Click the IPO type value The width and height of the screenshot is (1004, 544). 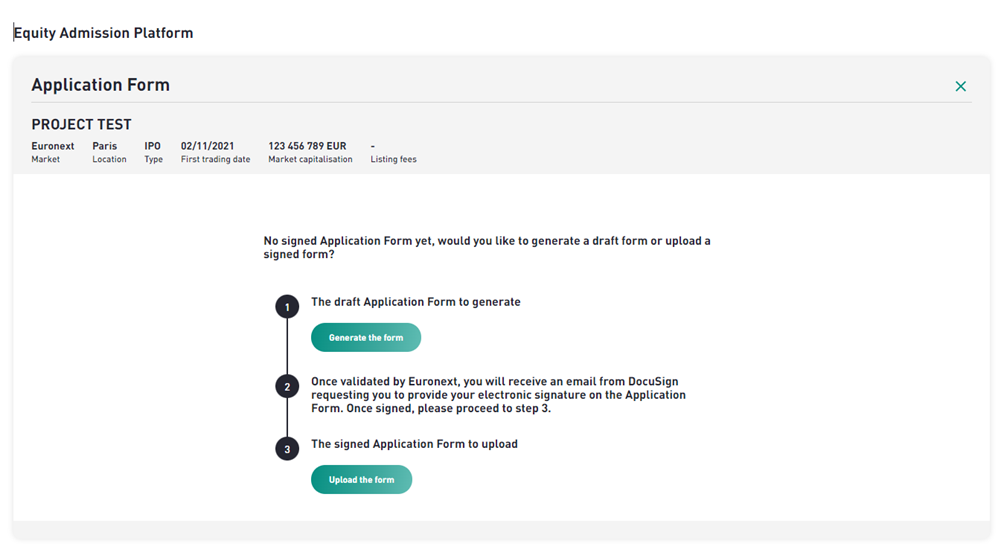coord(152,146)
